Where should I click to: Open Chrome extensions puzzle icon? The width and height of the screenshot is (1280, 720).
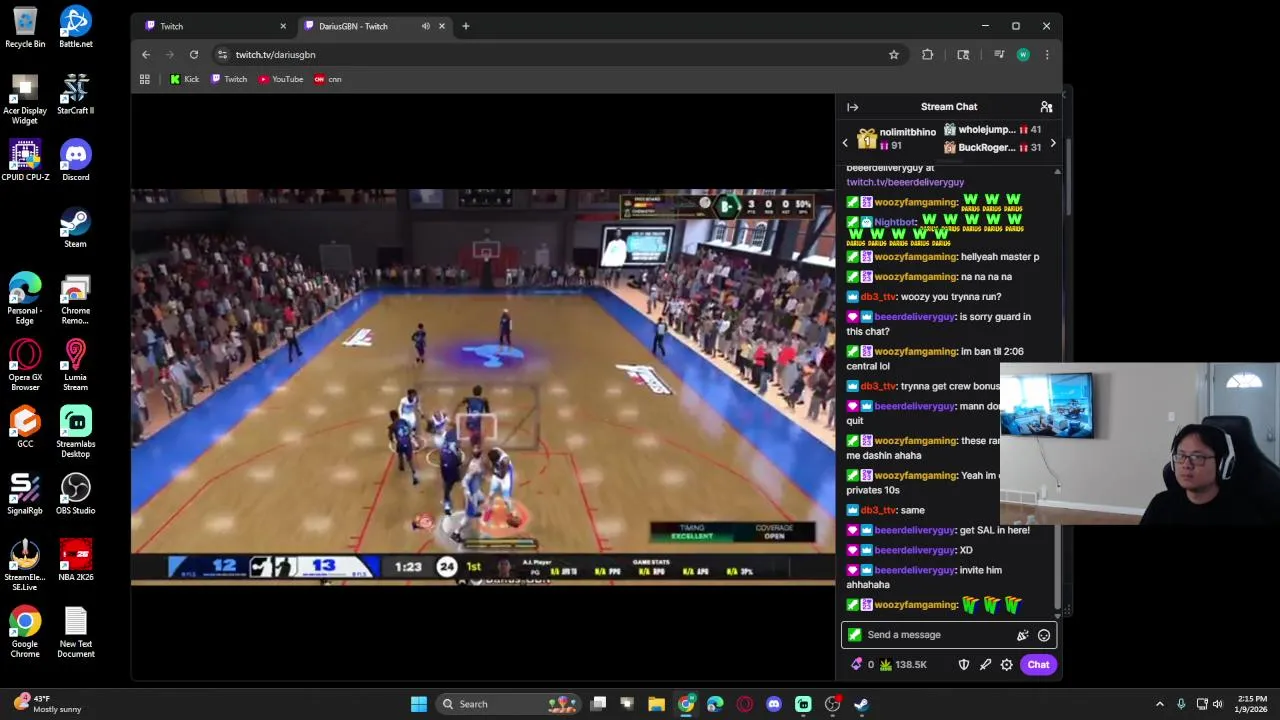928,55
